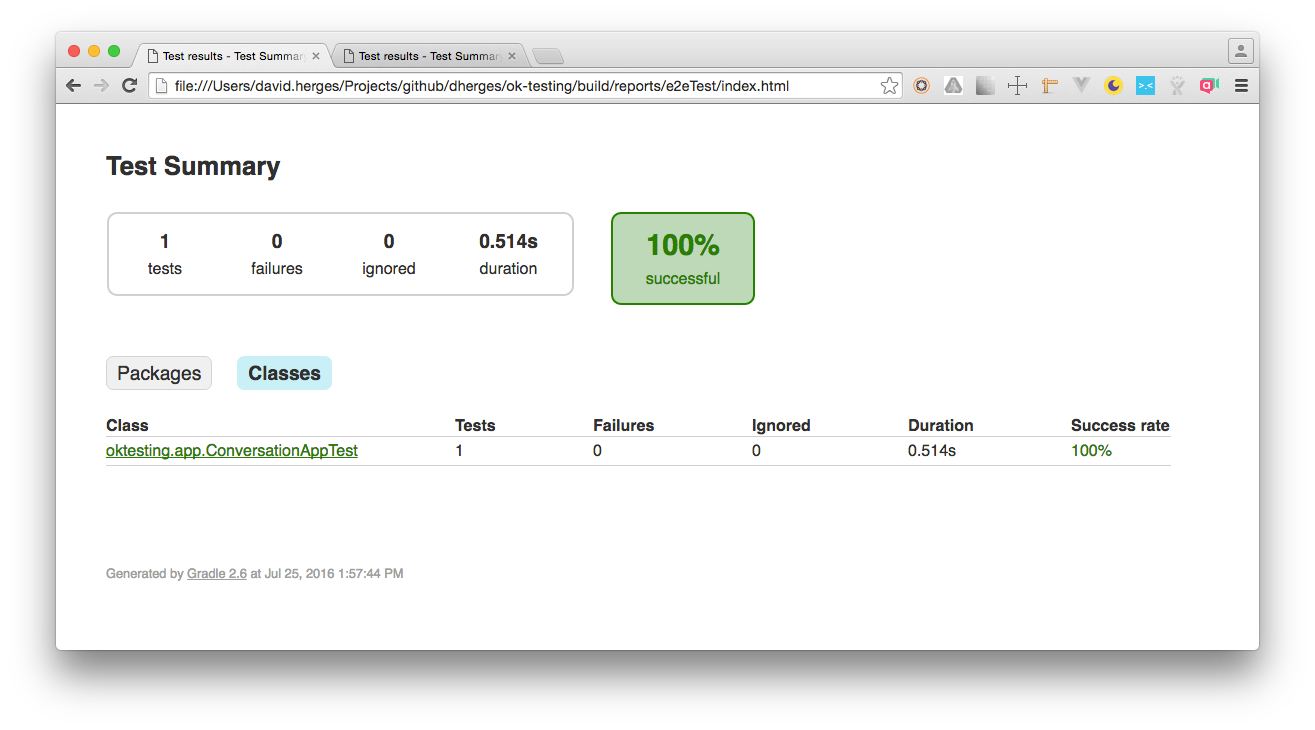Image resolution: width=1315 pixels, height=730 pixels.
Task: Open the Gradle 2.6 link in the footer
Action: (x=216, y=573)
